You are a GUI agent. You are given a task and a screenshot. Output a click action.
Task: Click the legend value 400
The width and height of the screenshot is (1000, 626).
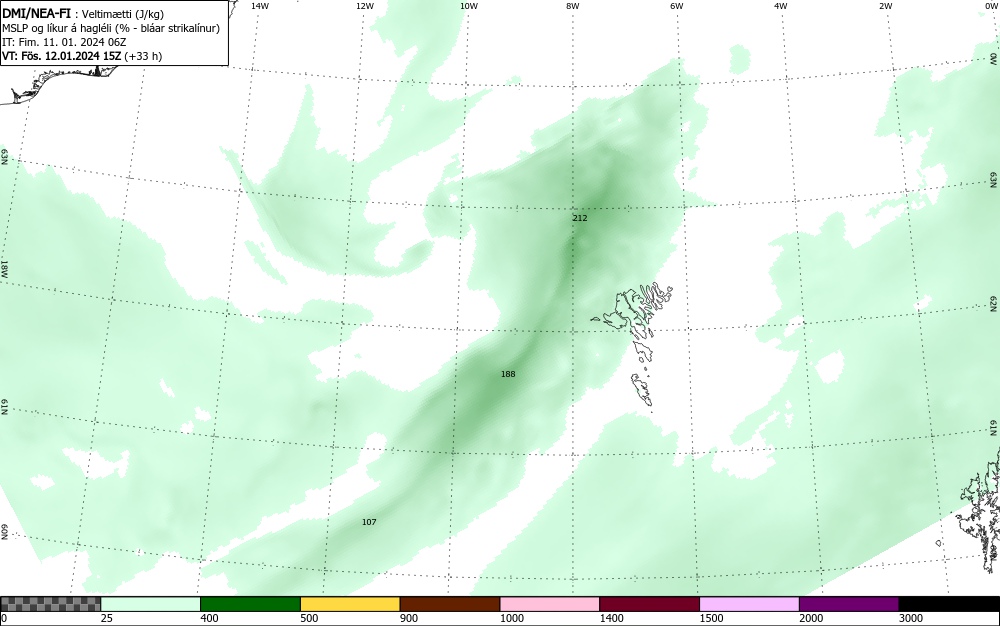[209, 618]
